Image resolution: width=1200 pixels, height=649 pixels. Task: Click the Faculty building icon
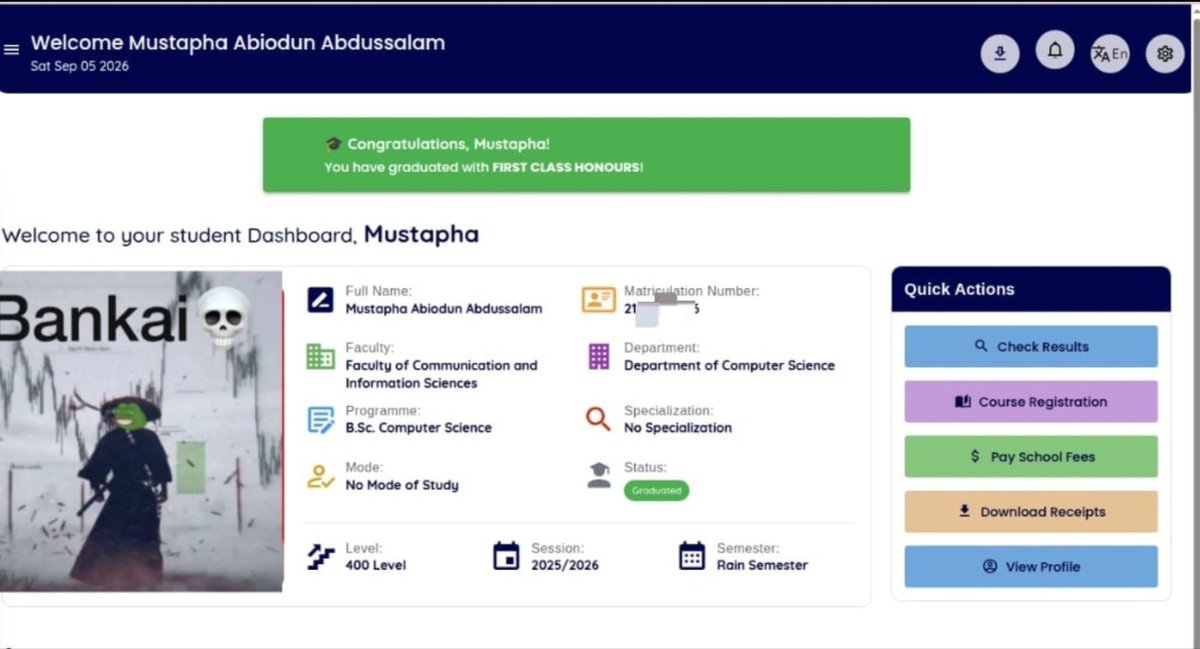320,356
